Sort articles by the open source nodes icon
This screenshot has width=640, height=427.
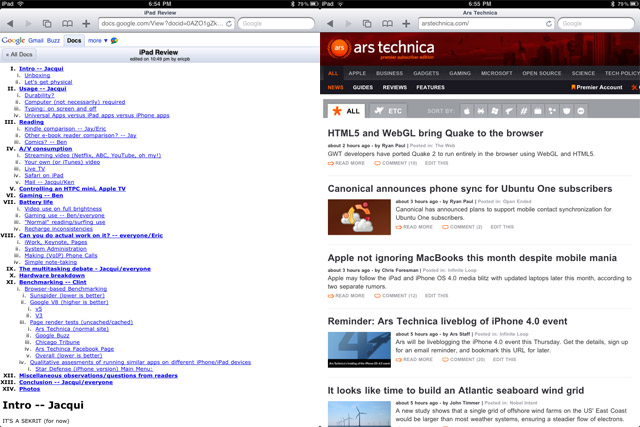552,111
